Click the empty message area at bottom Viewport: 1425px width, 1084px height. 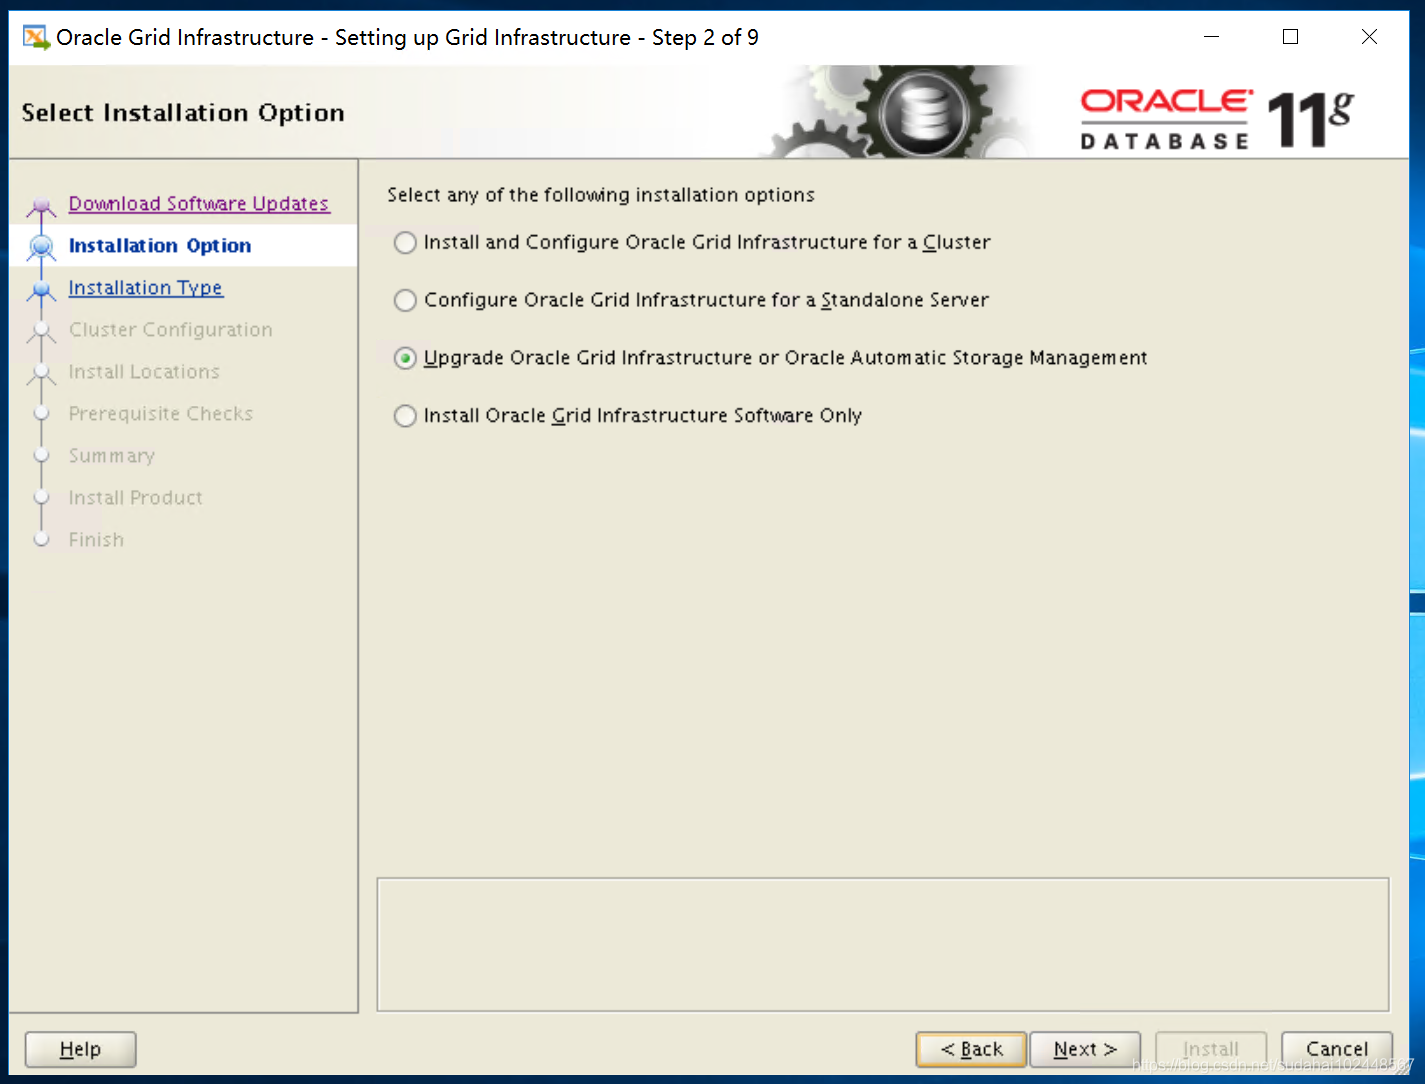(883, 945)
